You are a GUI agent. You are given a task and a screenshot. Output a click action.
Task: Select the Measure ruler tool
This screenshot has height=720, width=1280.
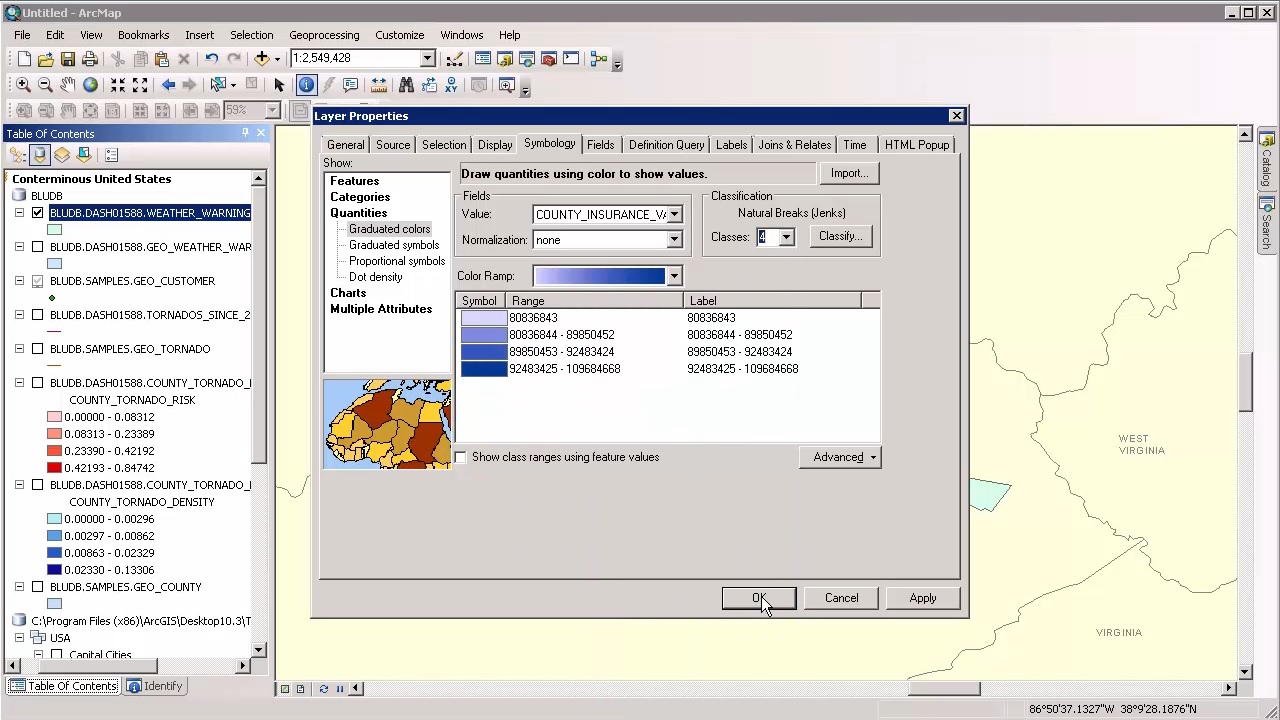tap(379, 85)
